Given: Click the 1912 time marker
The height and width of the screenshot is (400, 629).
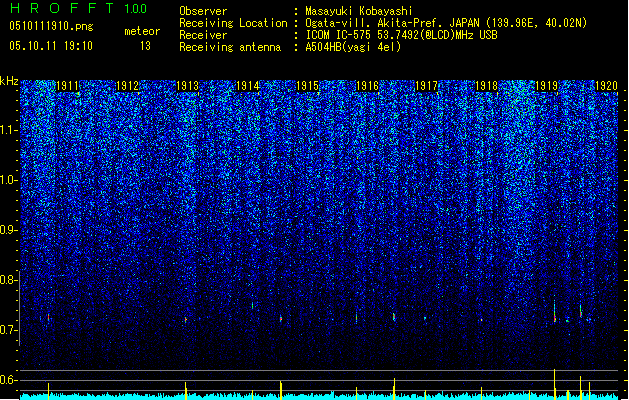Looking at the screenshot, I should [127, 86].
